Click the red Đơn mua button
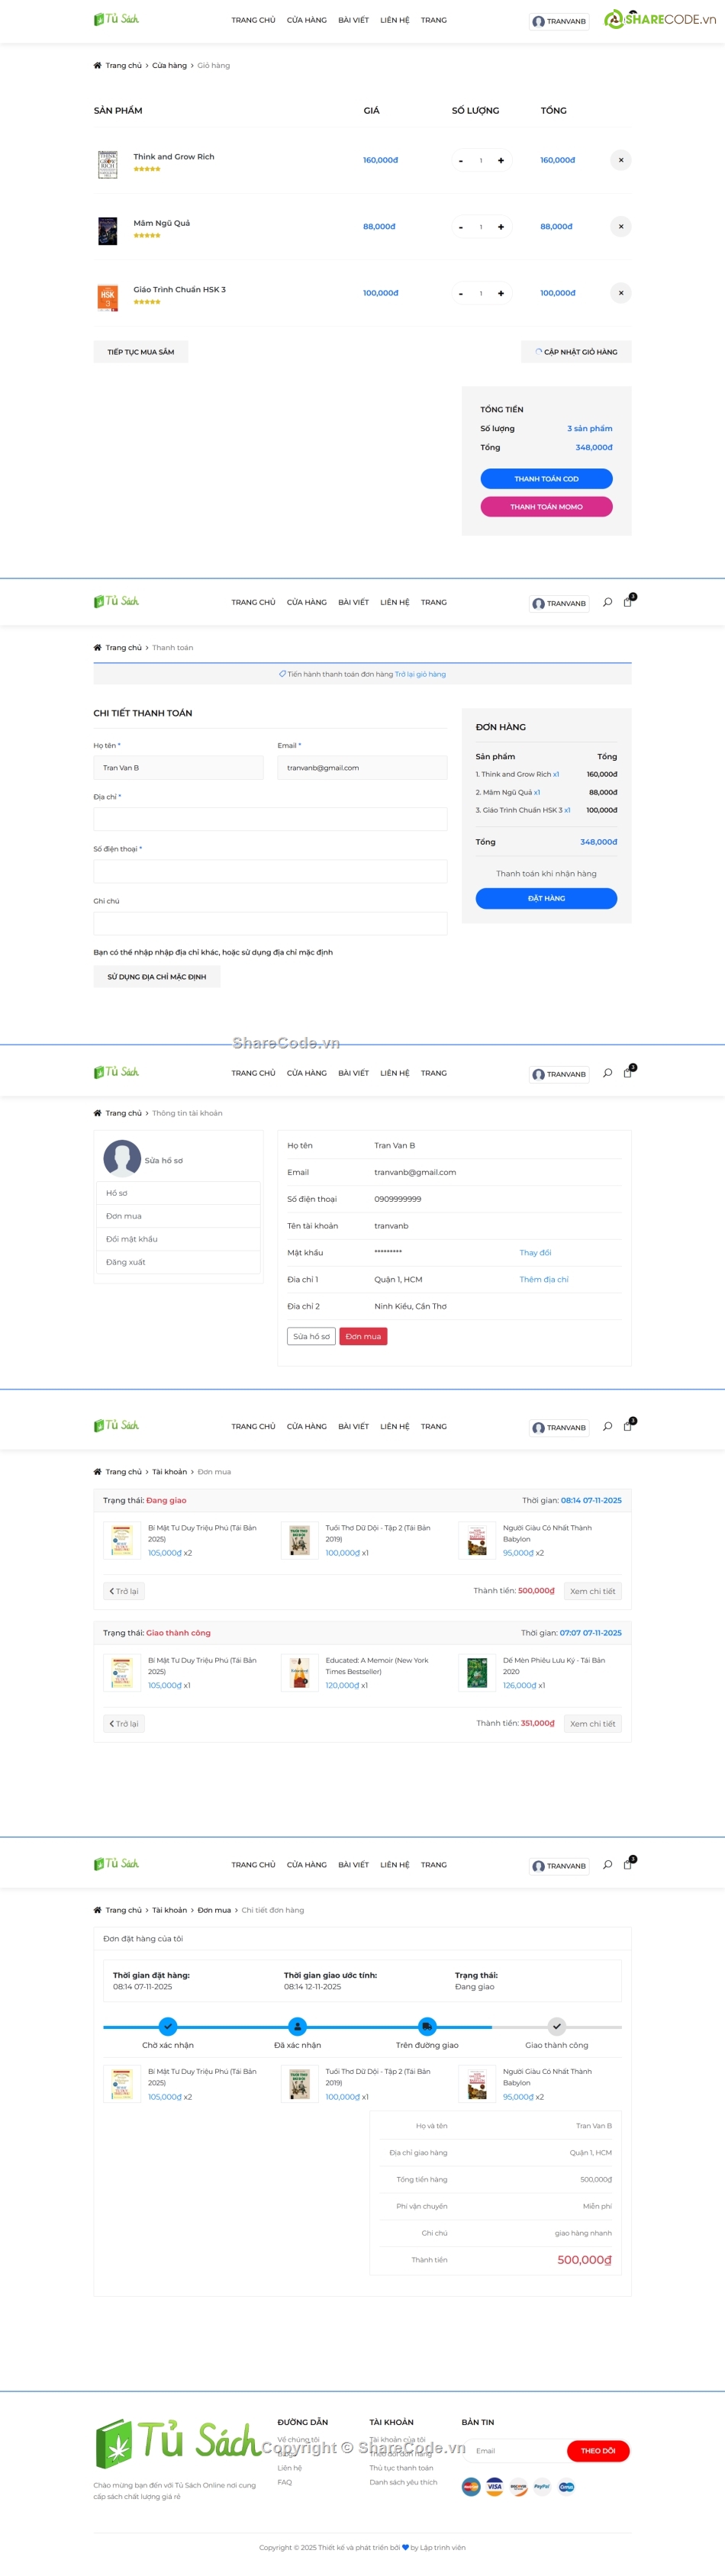Viewport: 725px width, 2576px height. (x=363, y=1336)
